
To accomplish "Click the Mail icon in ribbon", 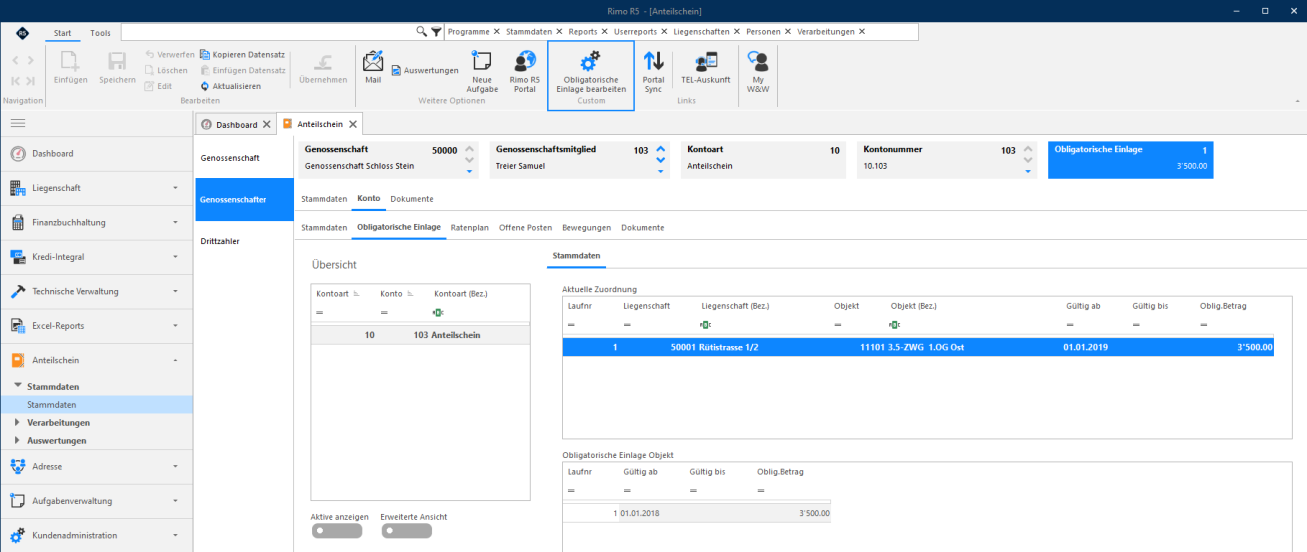I will [x=373, y=67].
